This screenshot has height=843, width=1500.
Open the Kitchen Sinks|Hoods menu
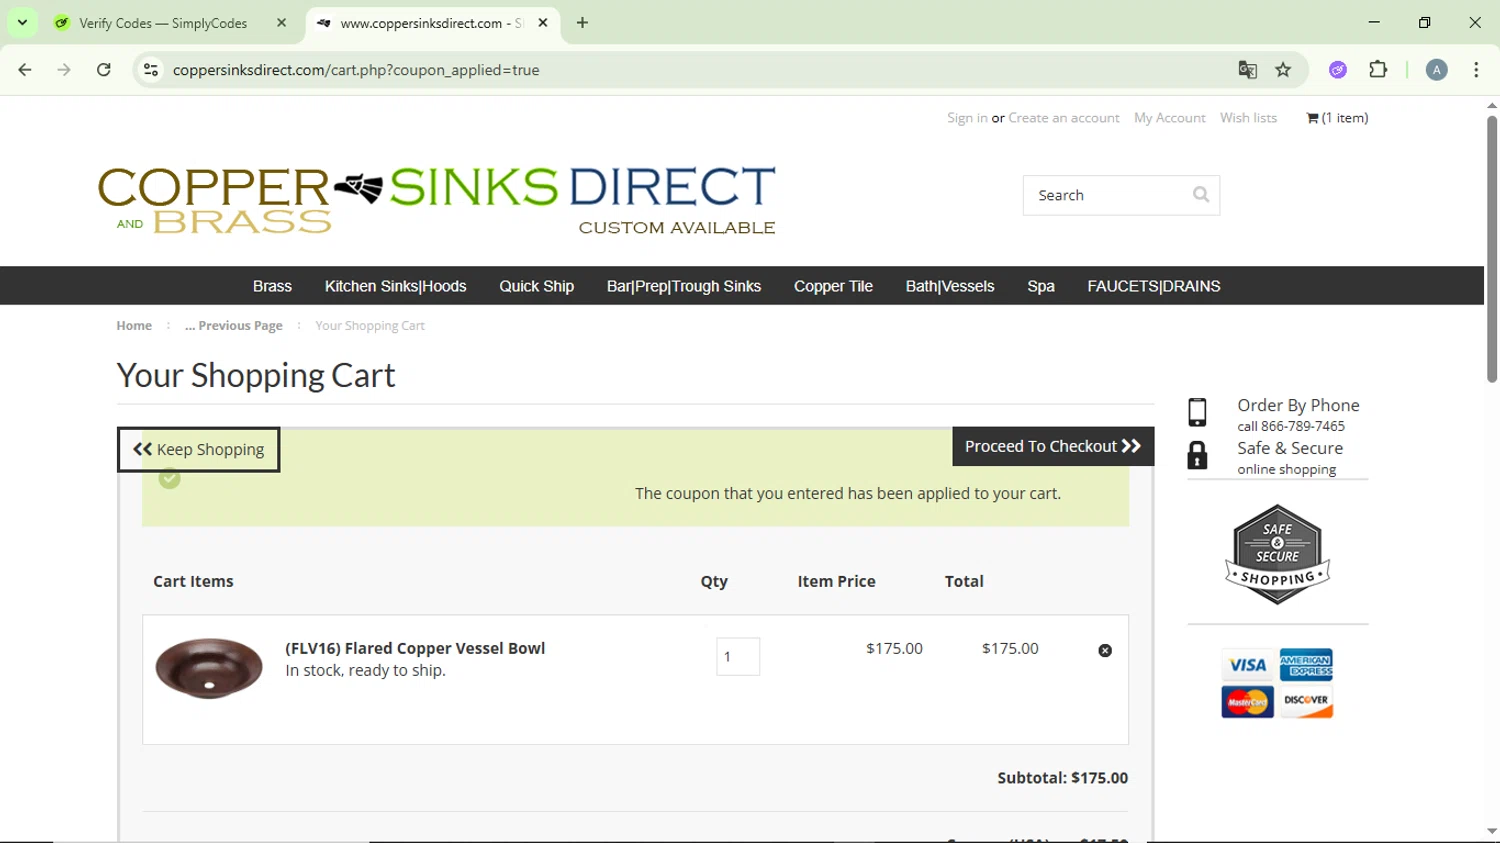pyautogui.click(x=395, y=286)
